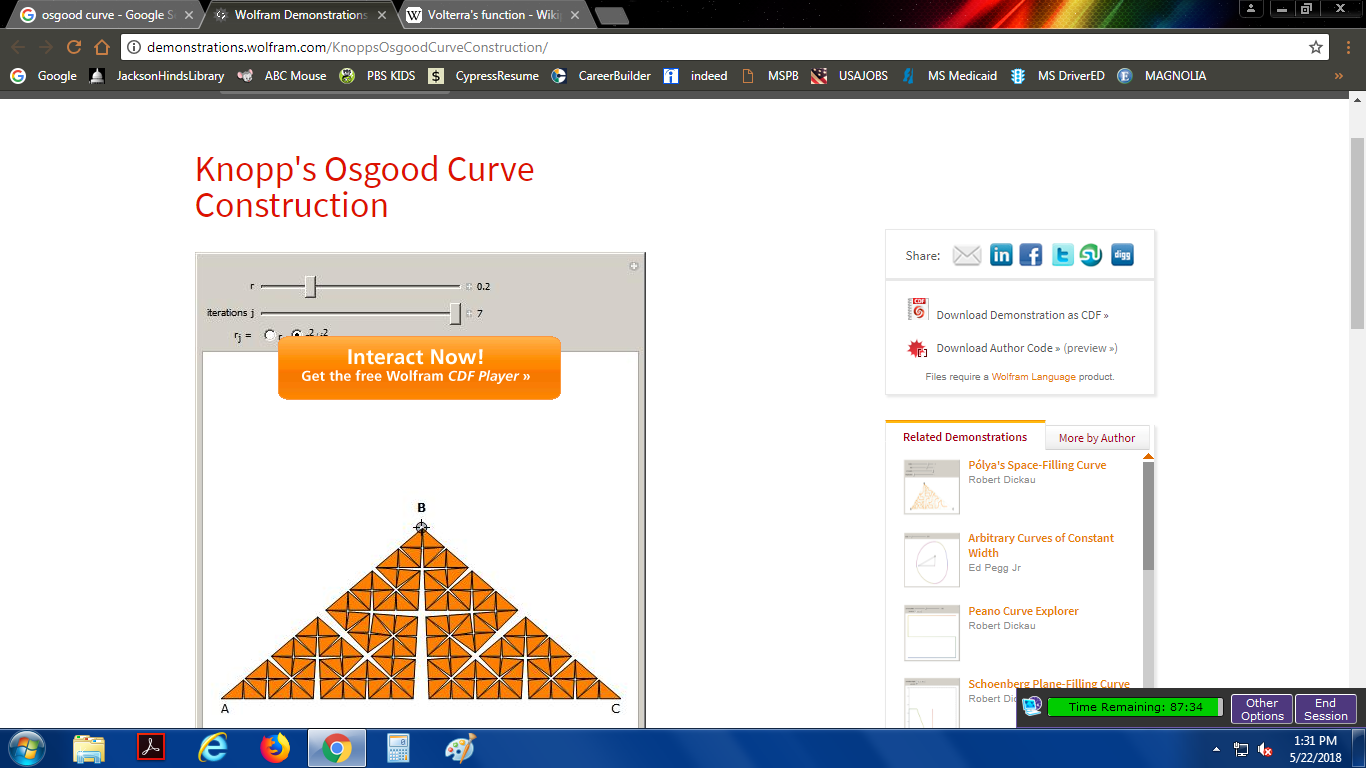Screen dimensions: 1366x768
Task: Open the Calculator taskbar icon
Action: click(399, 748)
